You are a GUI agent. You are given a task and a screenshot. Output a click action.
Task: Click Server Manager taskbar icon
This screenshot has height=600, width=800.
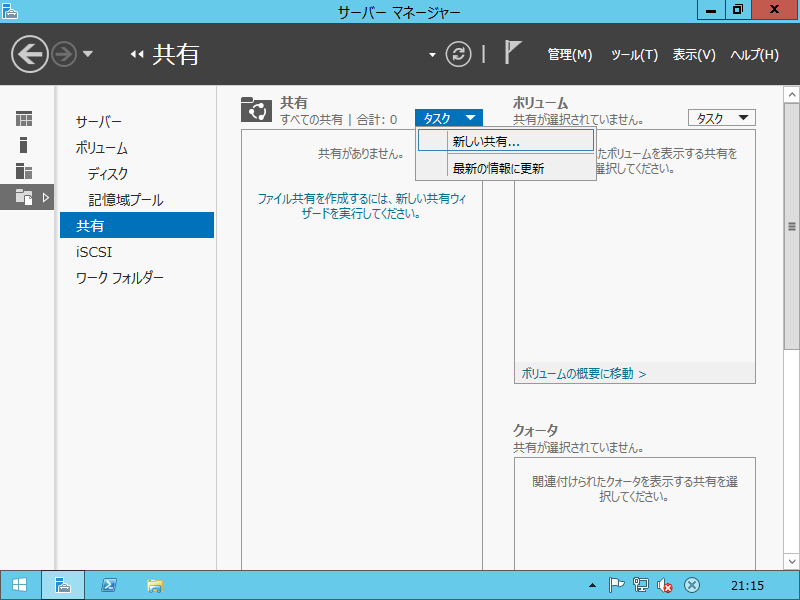[x=63, y=585]
